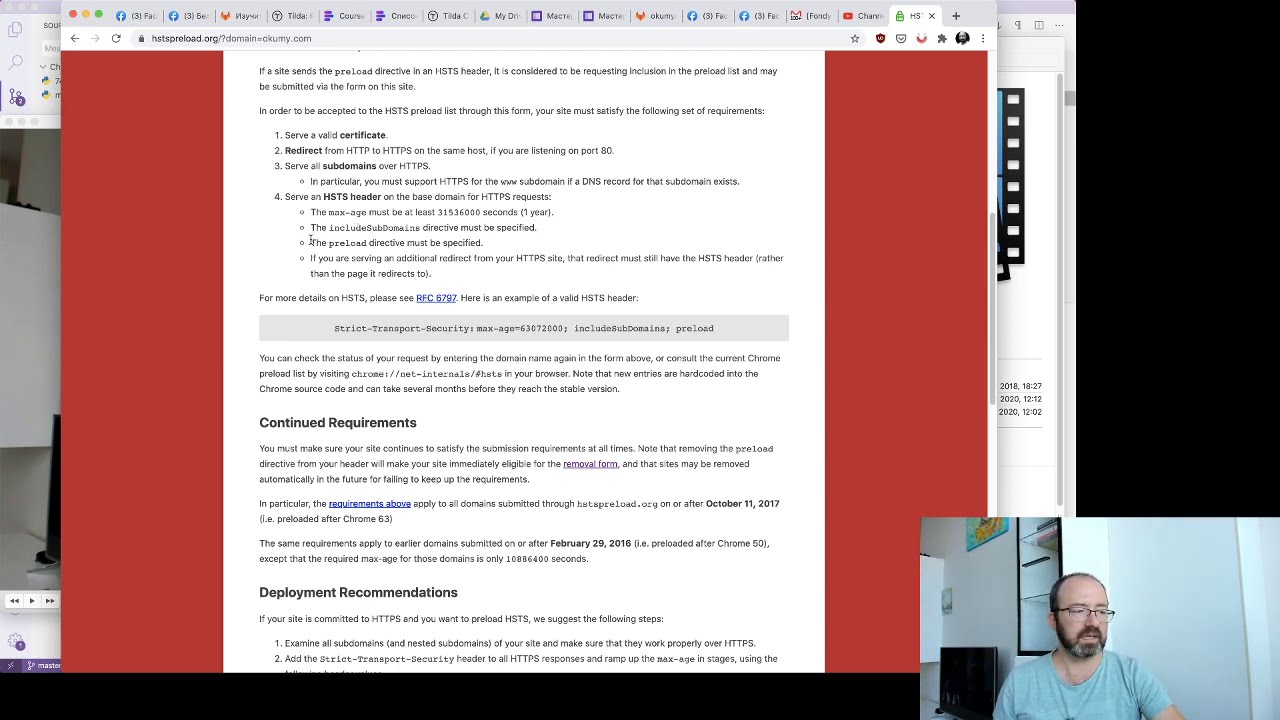
Task: Switch to the Course tab
Action: click(343, 16)
